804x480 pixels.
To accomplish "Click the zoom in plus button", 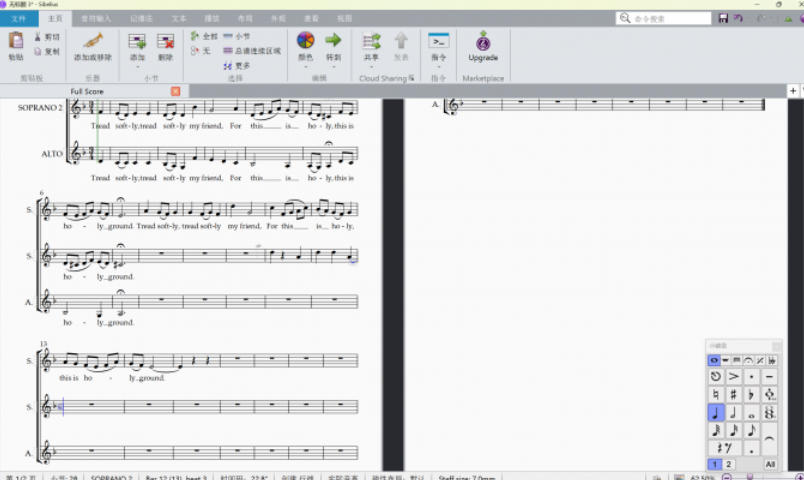I will (799, 477).
